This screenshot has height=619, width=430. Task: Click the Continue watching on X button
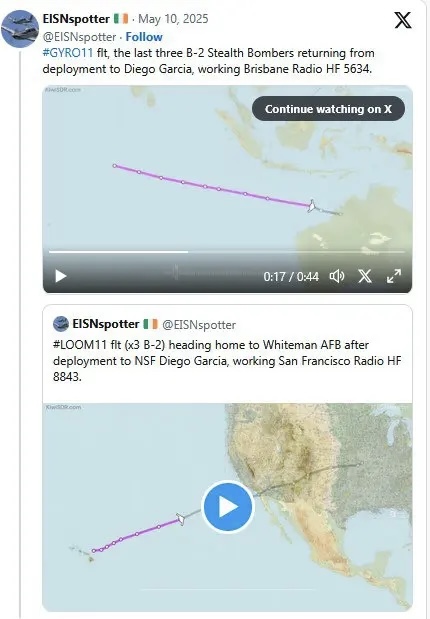pyautogui.click(x=328, y=109)
